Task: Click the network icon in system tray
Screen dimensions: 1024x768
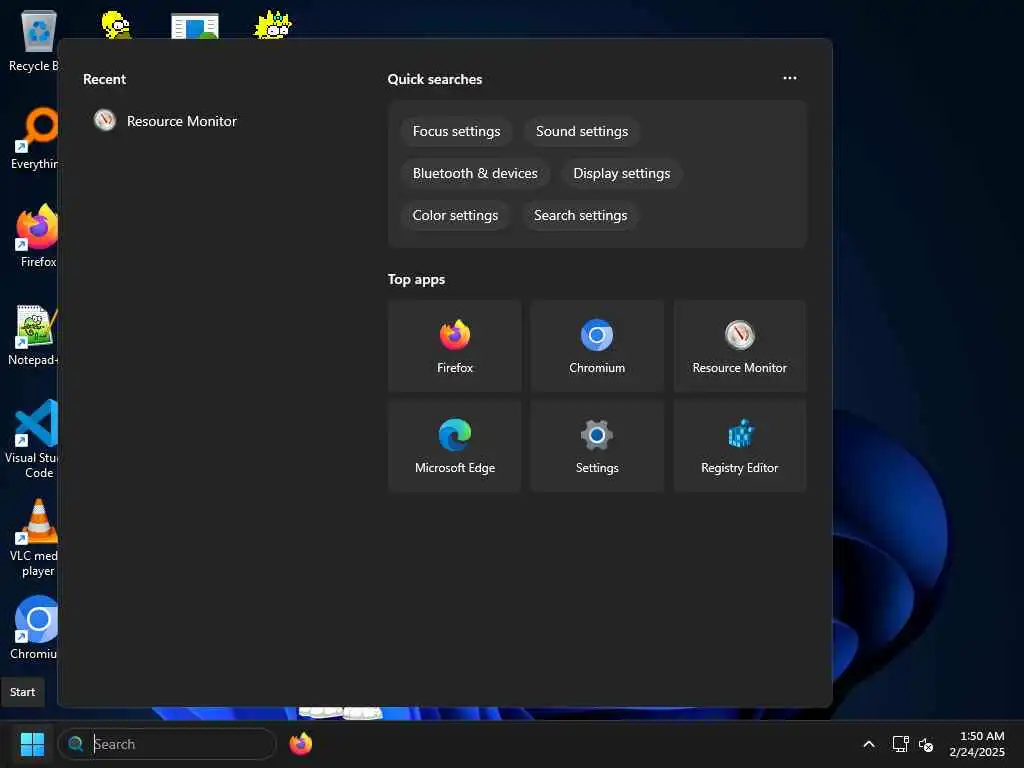Action: 901,744
